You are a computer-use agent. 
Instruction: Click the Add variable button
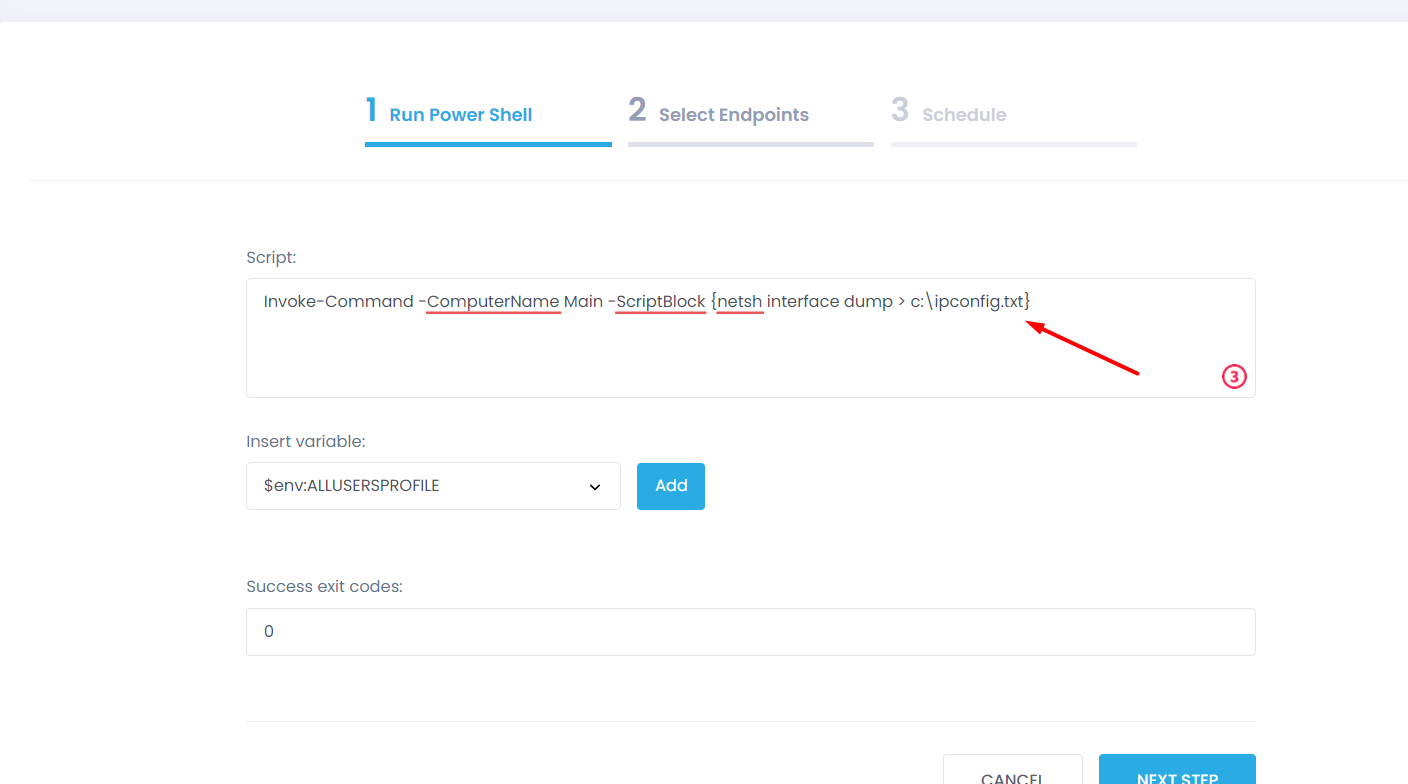coord(671,486)
